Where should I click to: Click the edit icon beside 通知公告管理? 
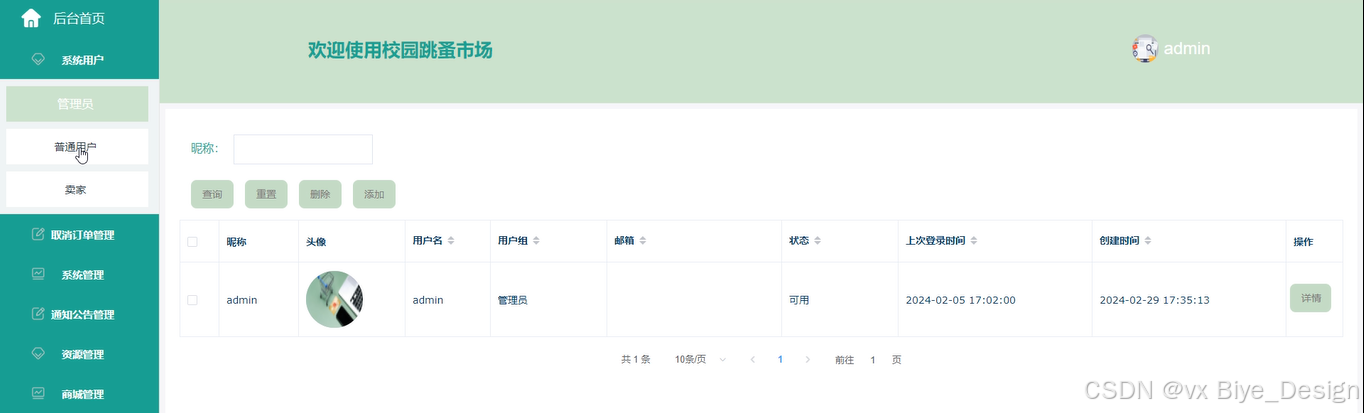click(38, 314)
